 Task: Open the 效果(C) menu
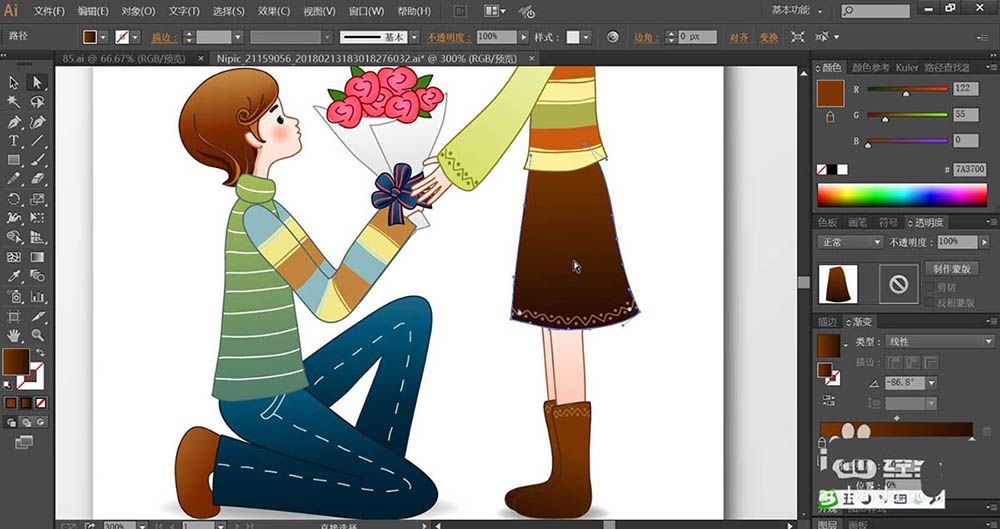(274, 11)
